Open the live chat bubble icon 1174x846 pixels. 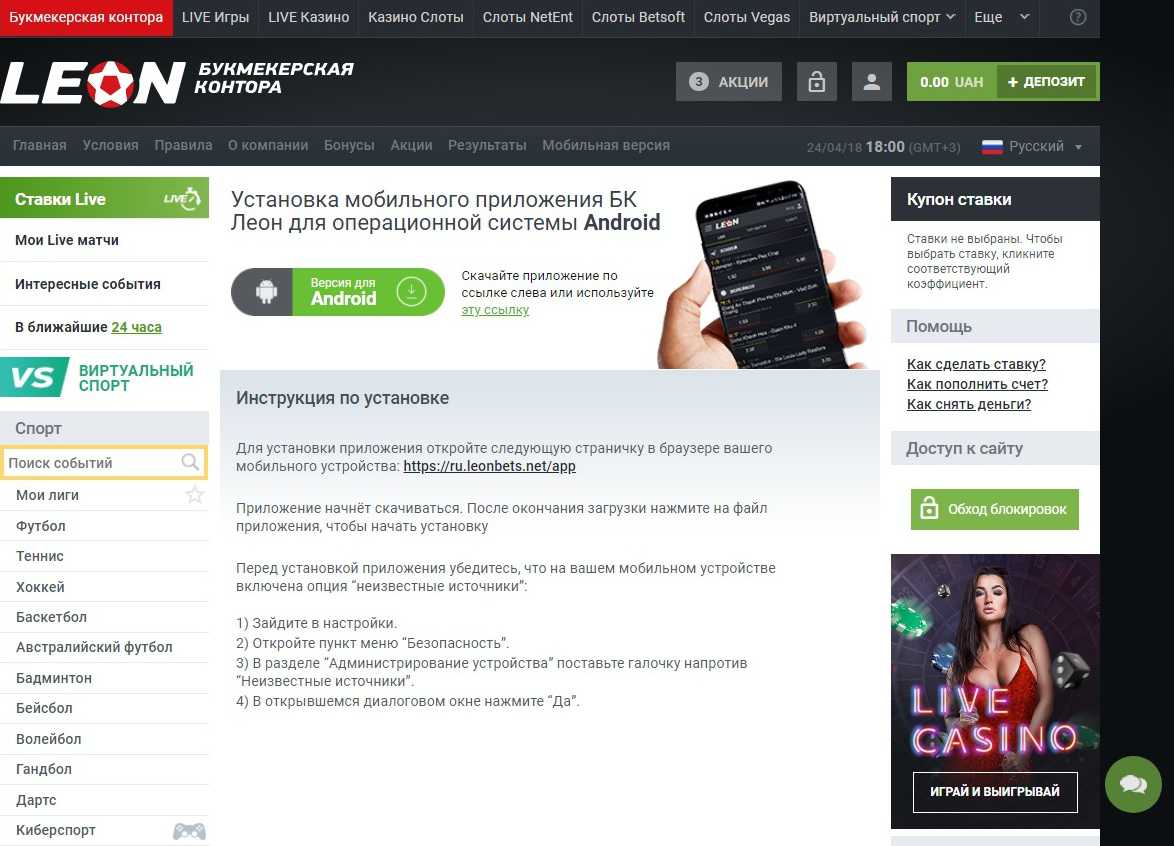tap(1133, 784)
